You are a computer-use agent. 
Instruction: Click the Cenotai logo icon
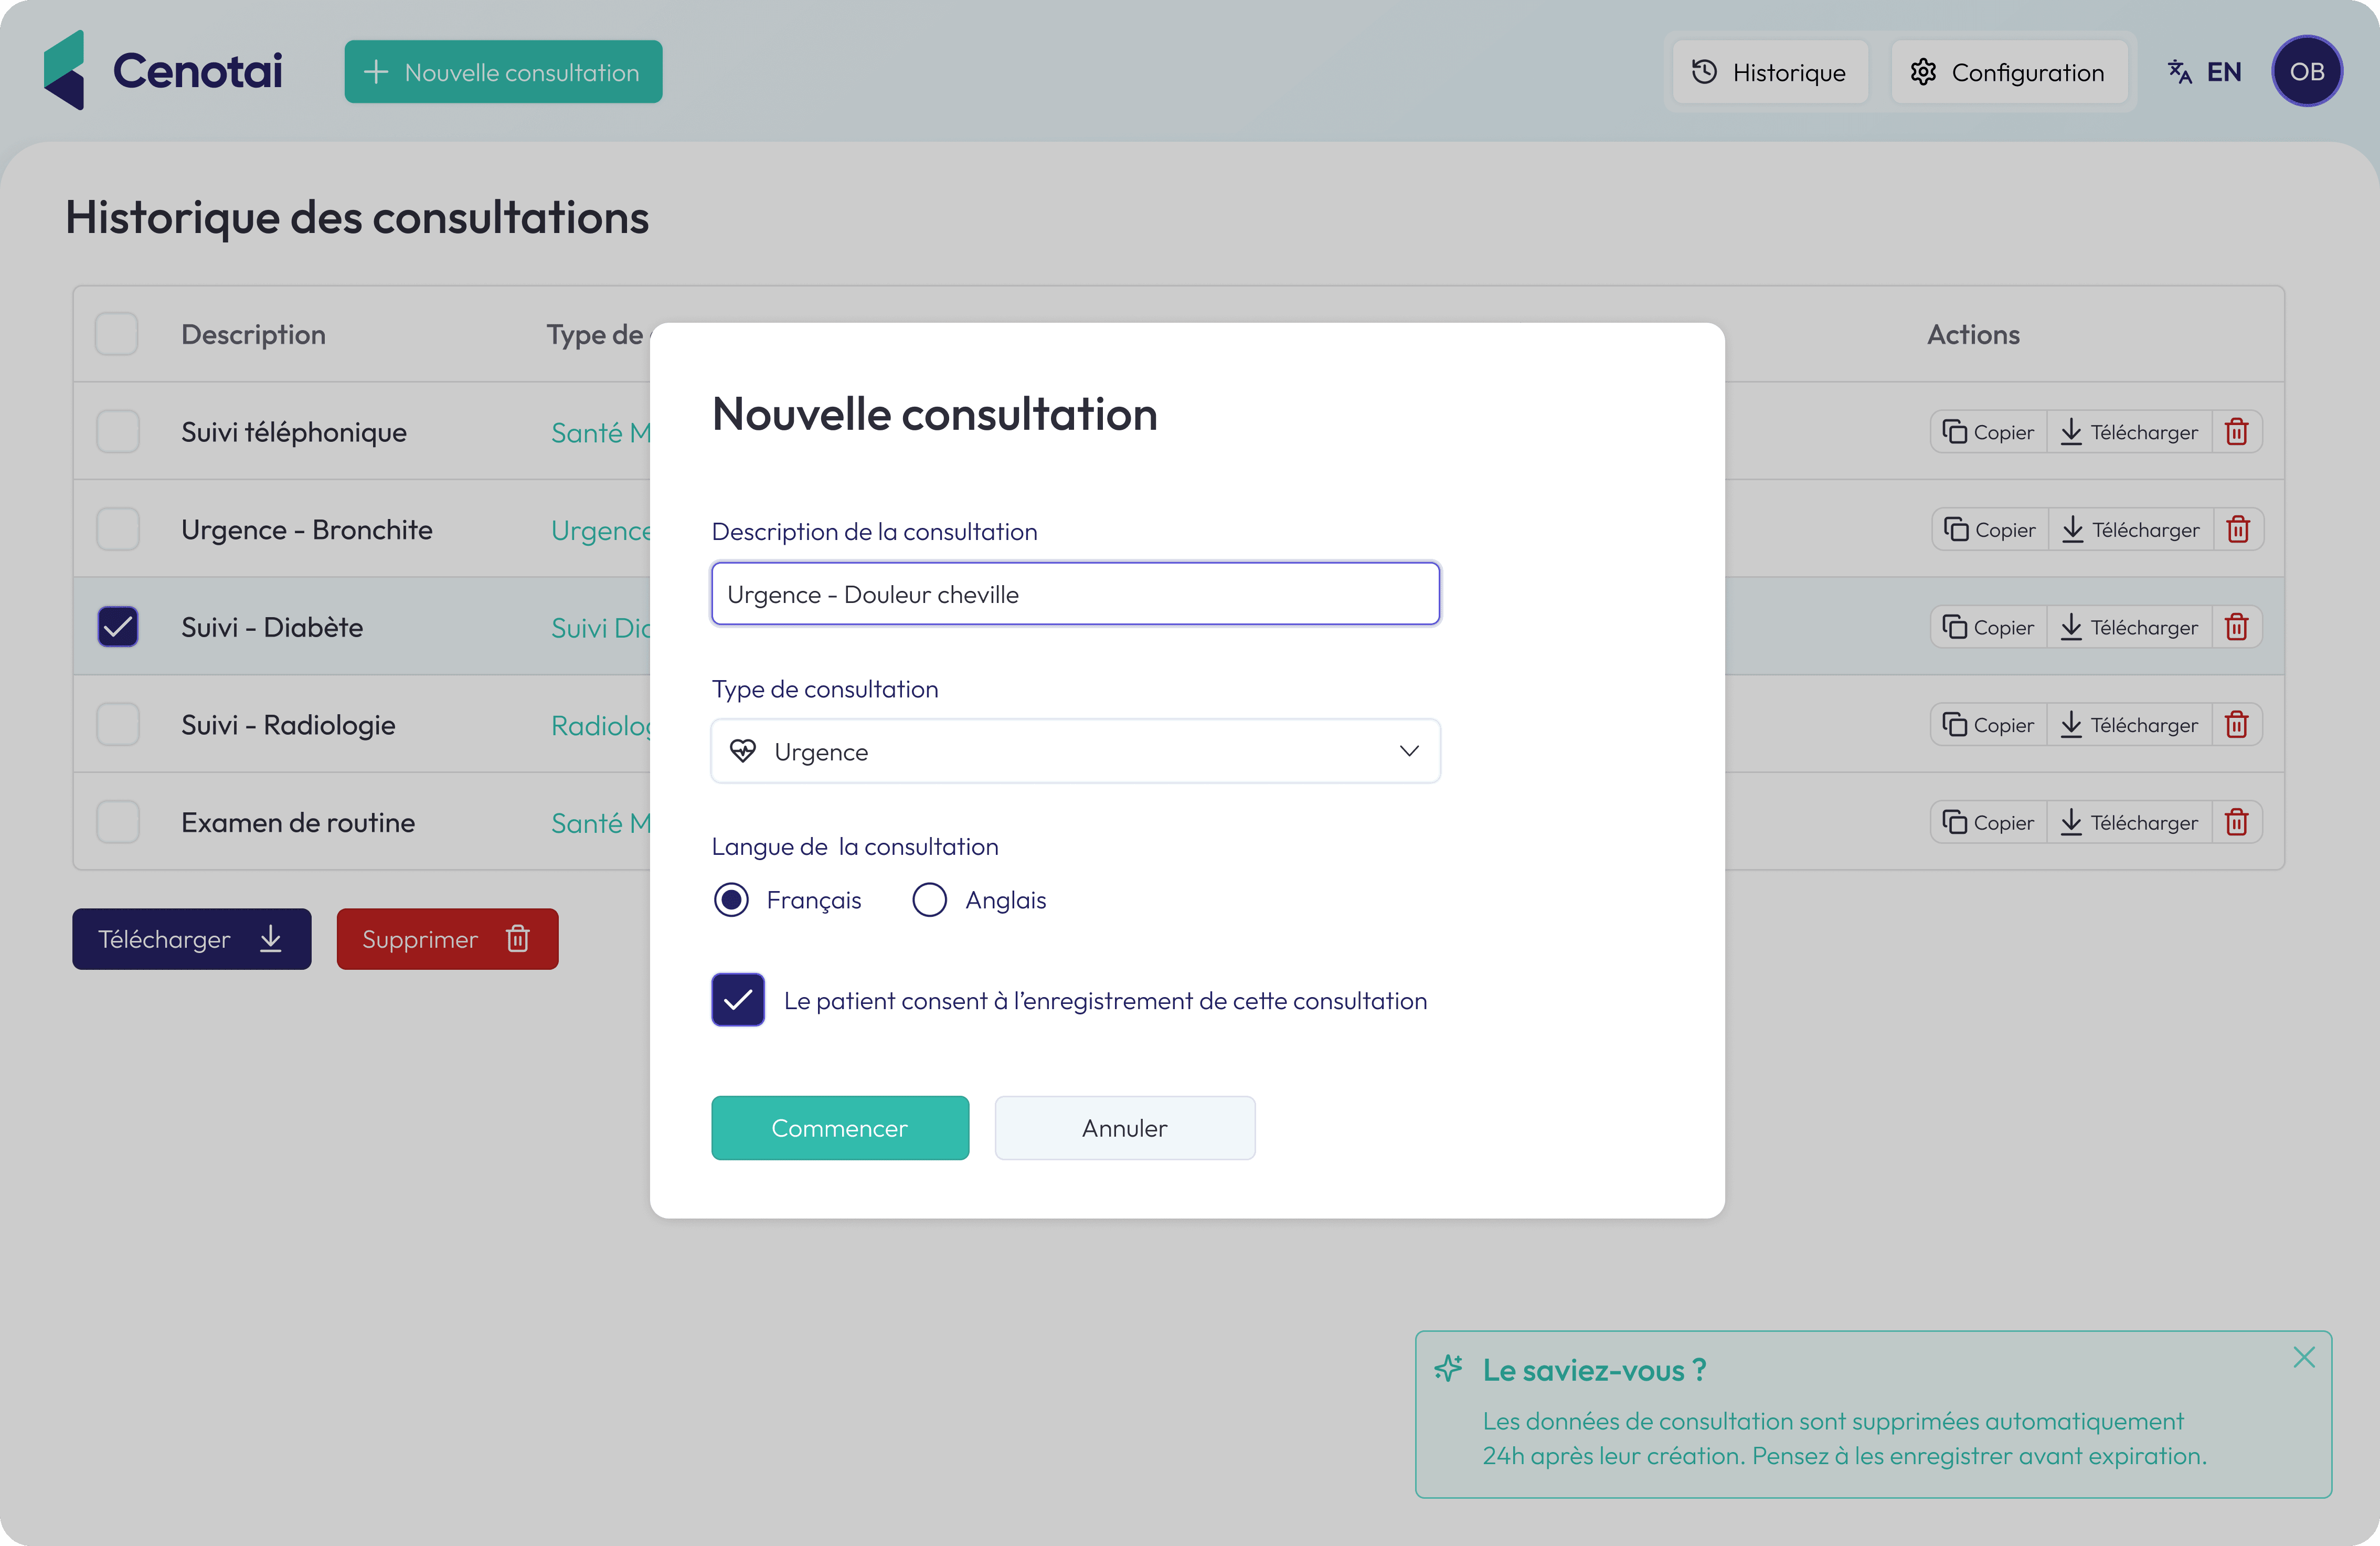65,71
